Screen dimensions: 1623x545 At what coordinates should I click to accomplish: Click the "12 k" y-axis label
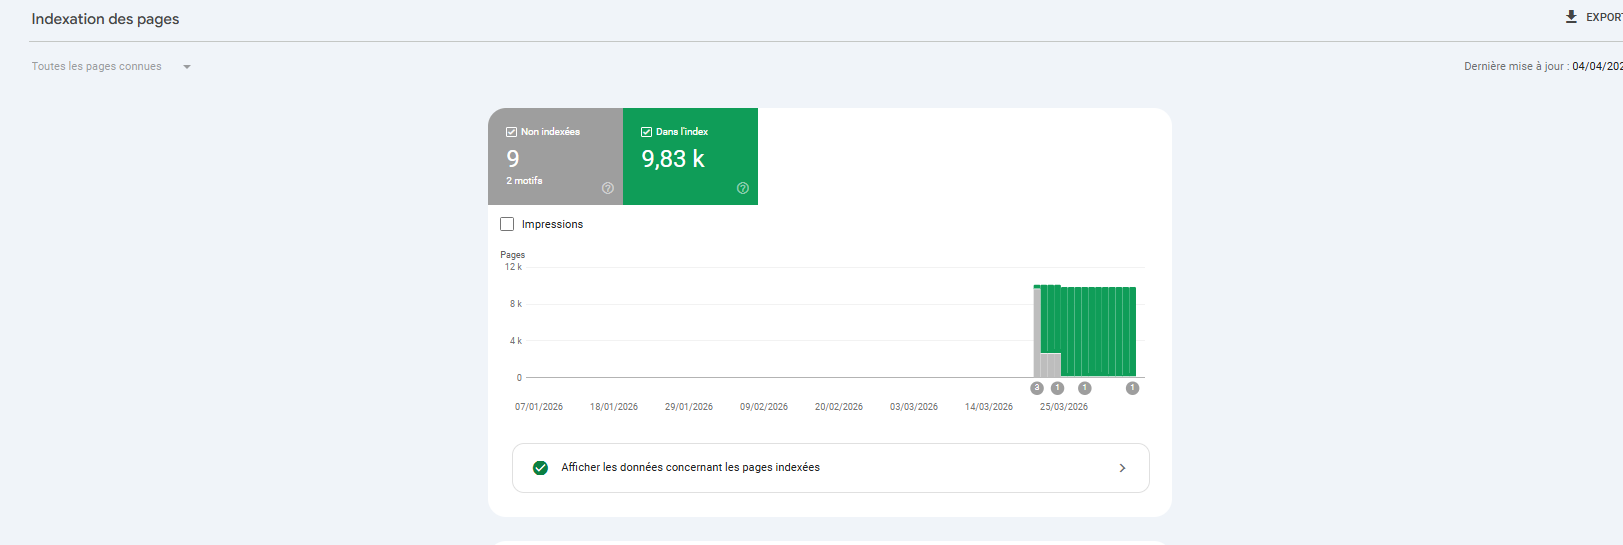[513, 267]
